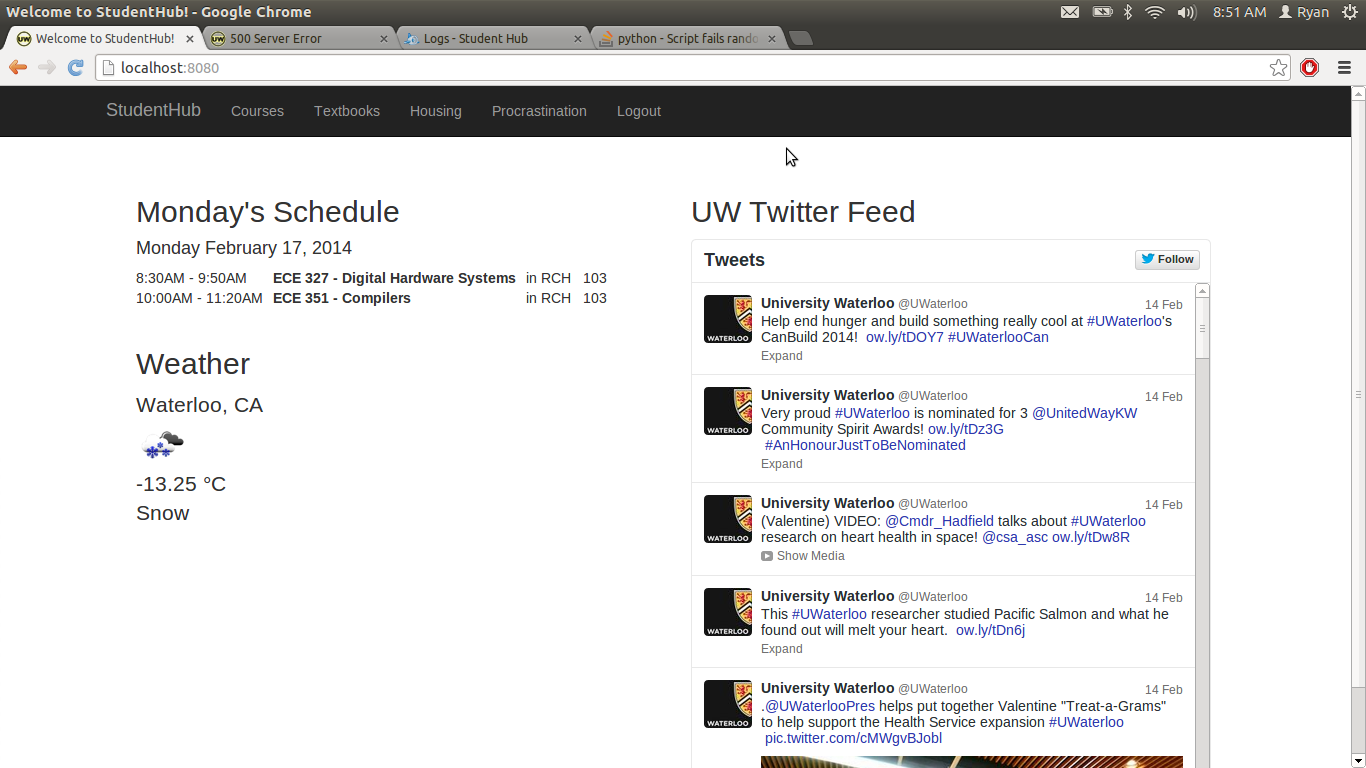Open the red Adblock extension icon
This screenshot has height=768, width=1366.
pyautogui.click(x=1310, y=67)
